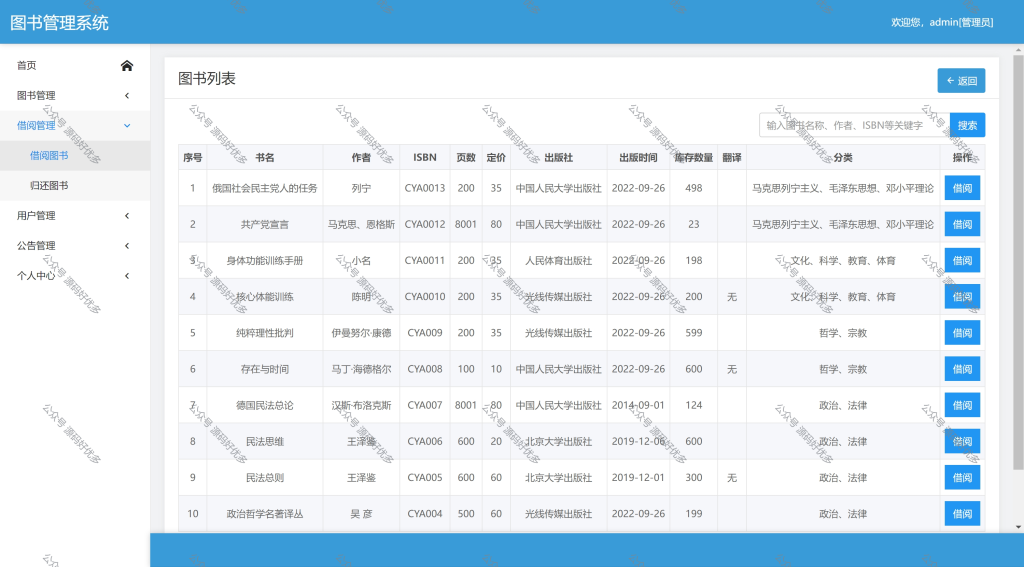1024x567 pixels.
Task: Select the ISBN cell CYA004
Action: coord(424,514)
